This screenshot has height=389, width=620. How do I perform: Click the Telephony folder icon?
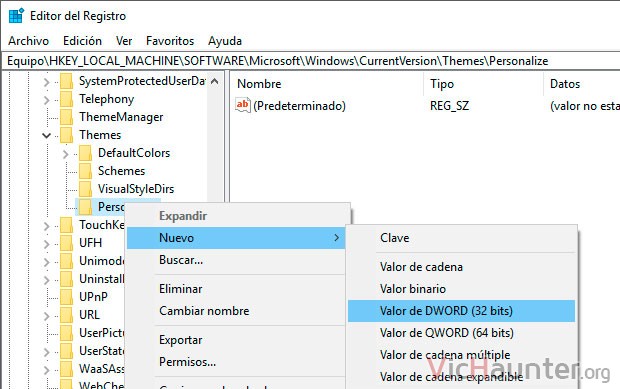[x=66, y=99]
